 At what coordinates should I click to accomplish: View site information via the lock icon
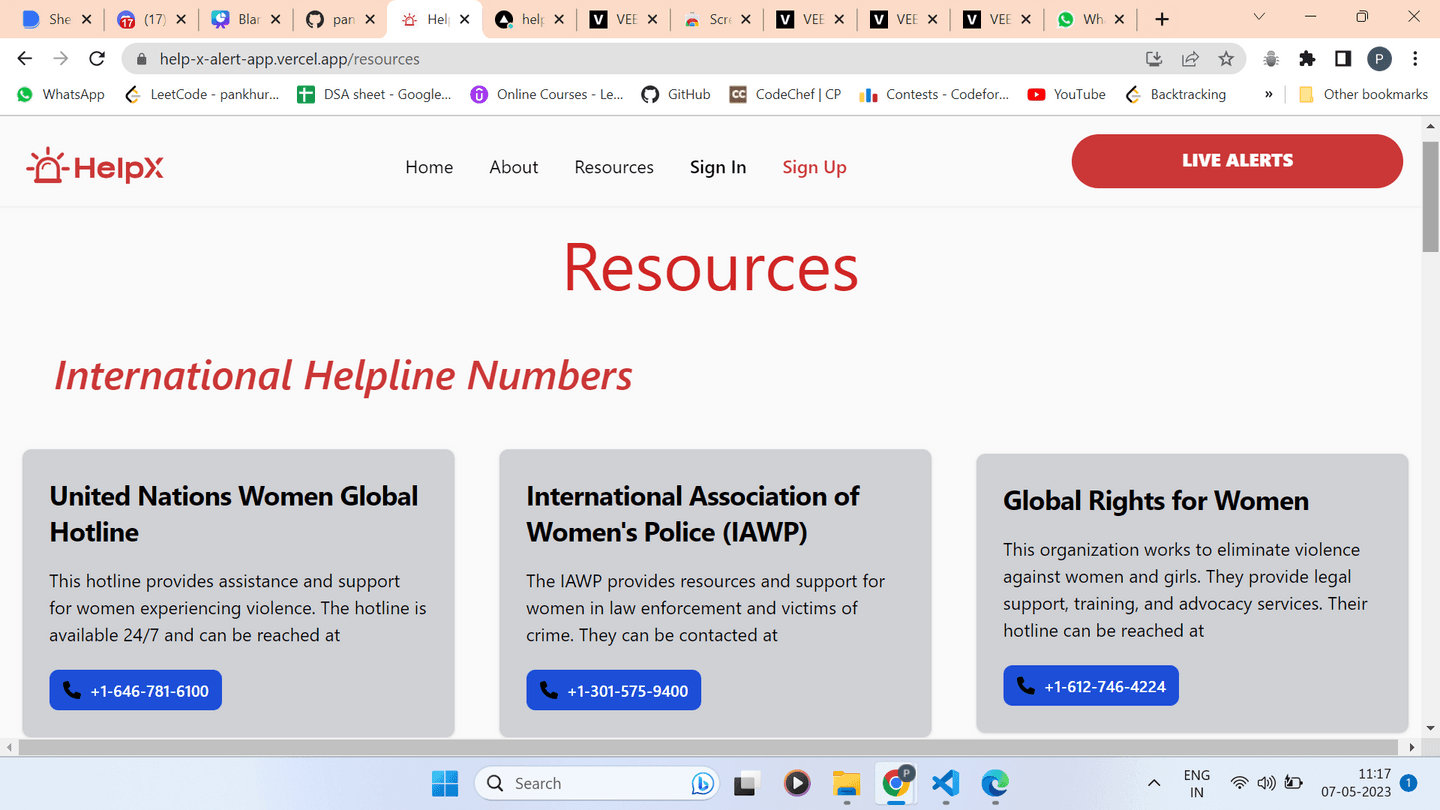click(141, 59)
